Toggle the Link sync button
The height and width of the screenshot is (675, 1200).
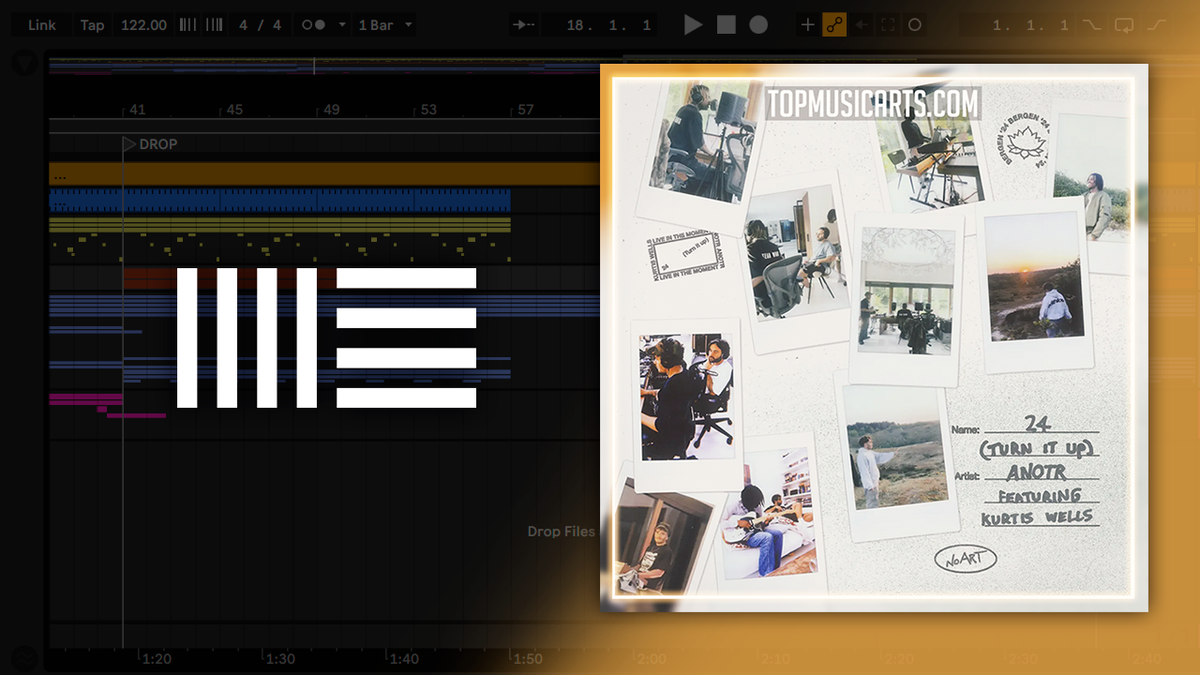coord(42,25)
